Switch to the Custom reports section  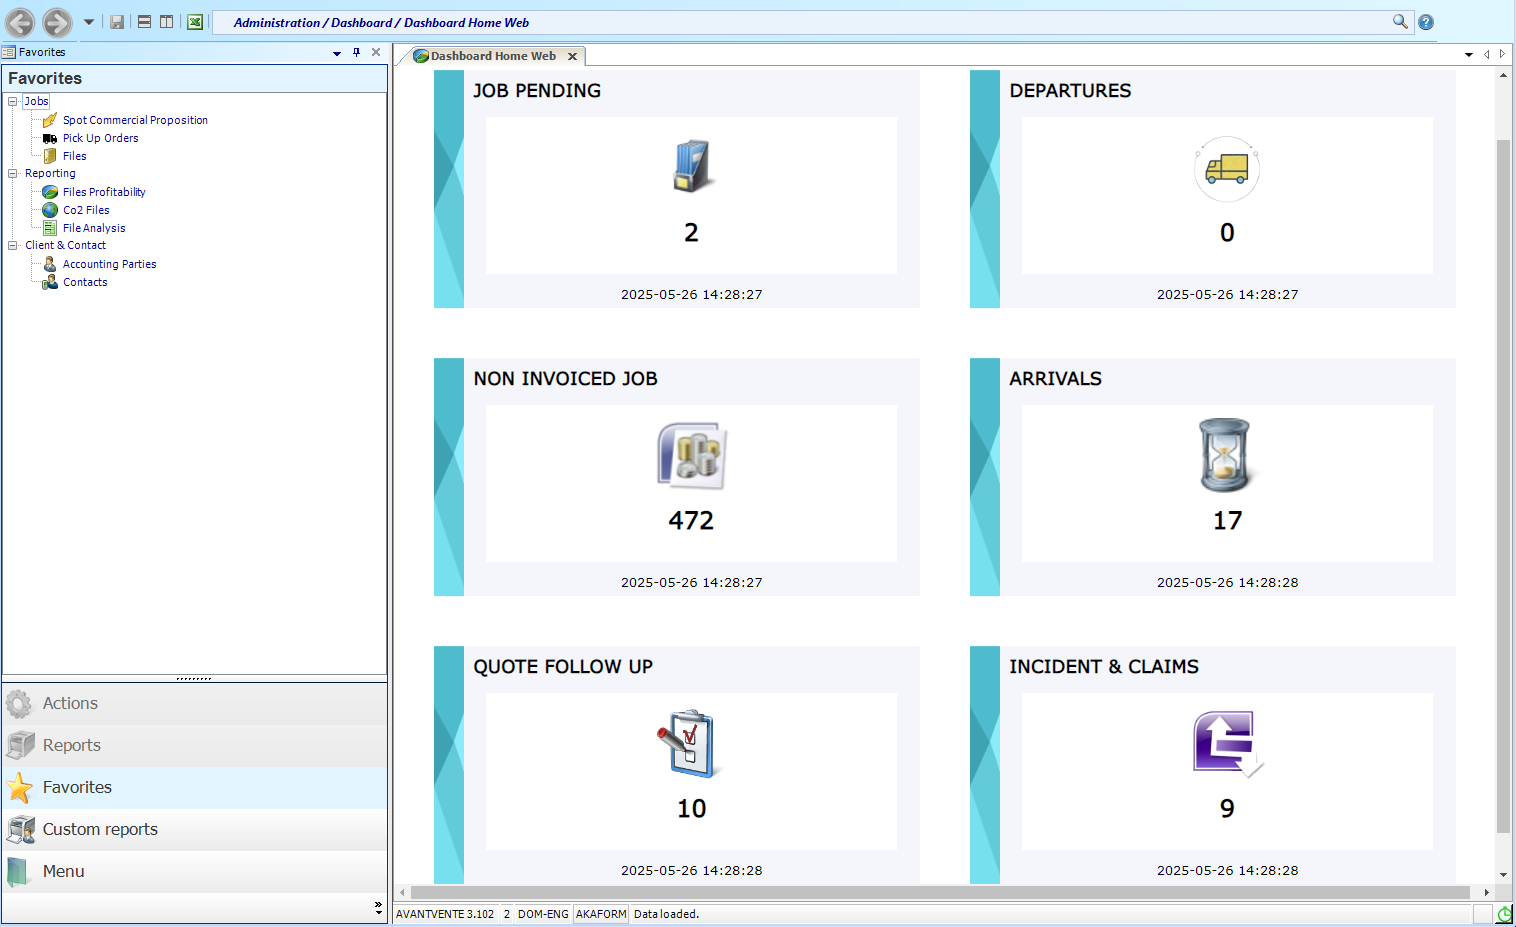195,829
